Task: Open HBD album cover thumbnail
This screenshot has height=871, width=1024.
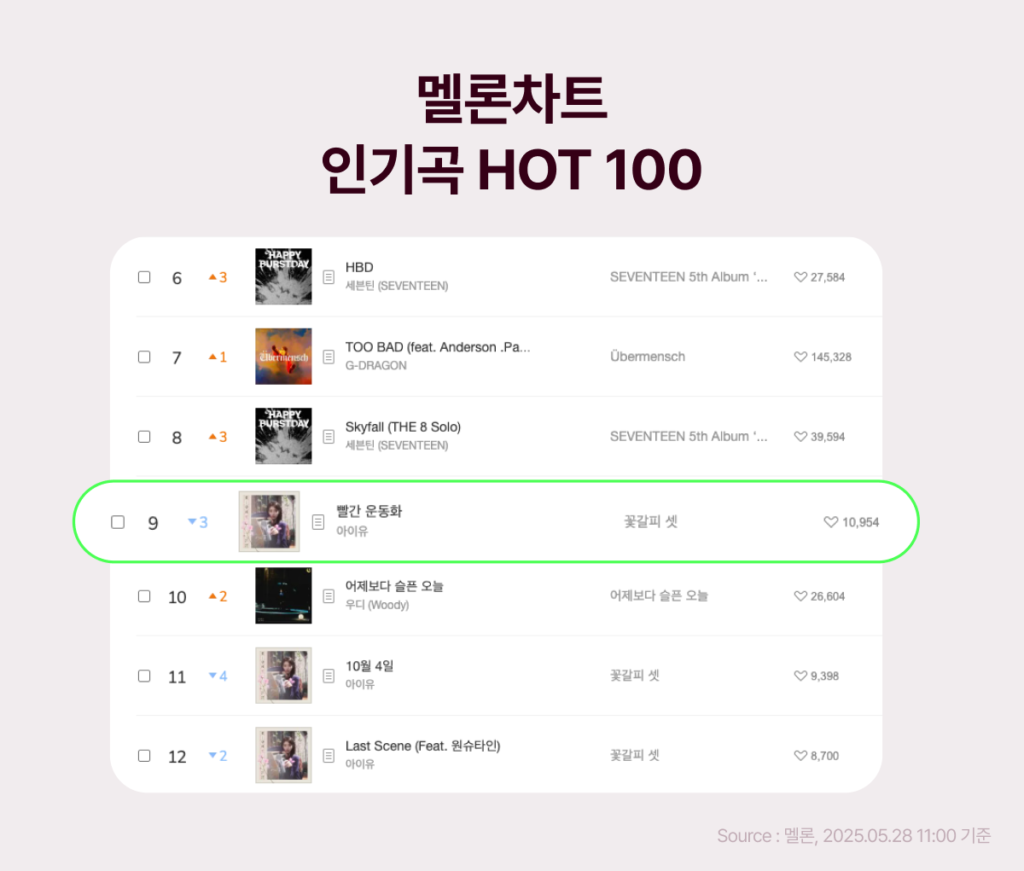Action: pos(283,276)
